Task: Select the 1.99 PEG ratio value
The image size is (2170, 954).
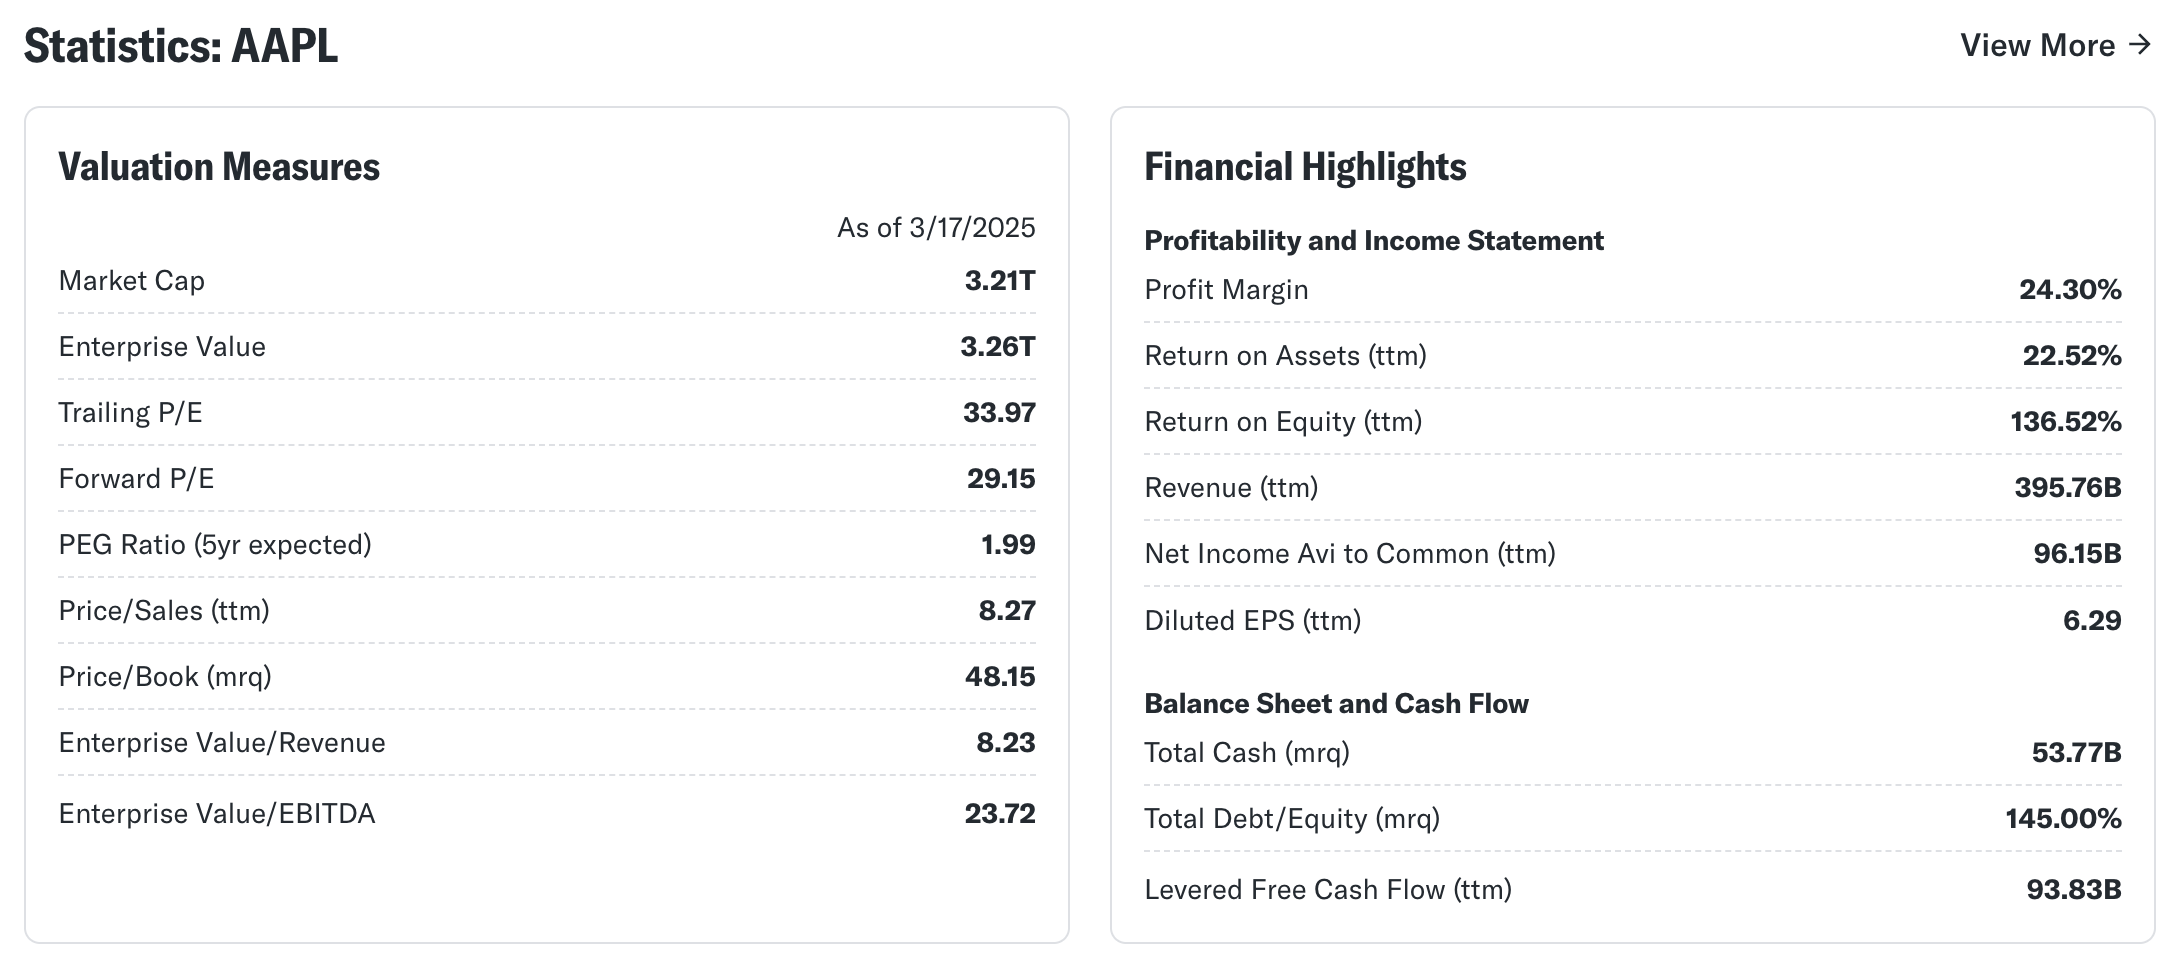Action: tap(1008, 545)
